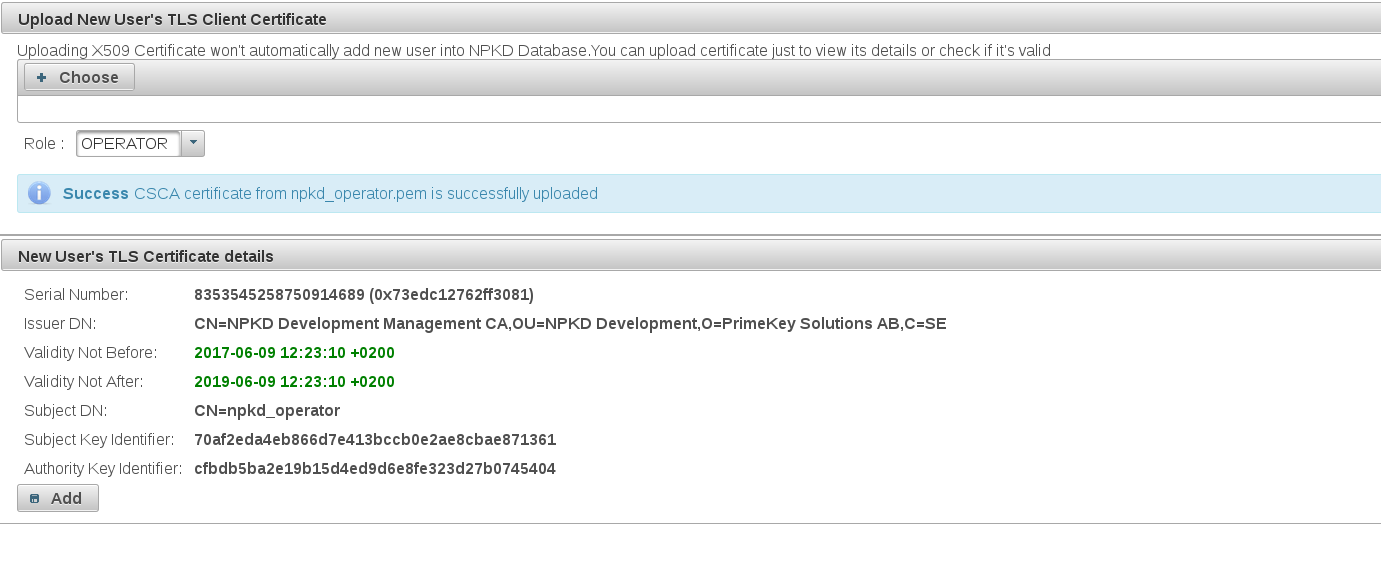Select the New User's TLS Certificate details header
This screenshot has height=581, width=1381.
tap(146, 256)
